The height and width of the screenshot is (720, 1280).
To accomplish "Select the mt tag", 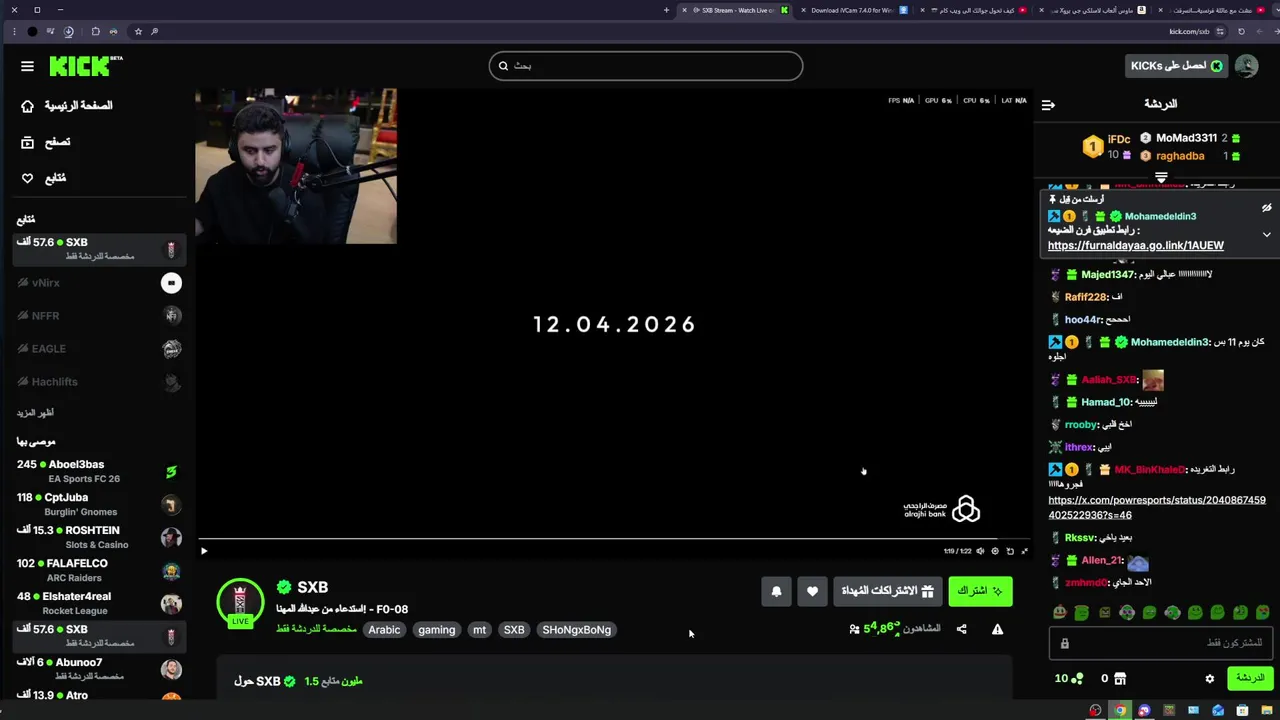I will [479, 630].
